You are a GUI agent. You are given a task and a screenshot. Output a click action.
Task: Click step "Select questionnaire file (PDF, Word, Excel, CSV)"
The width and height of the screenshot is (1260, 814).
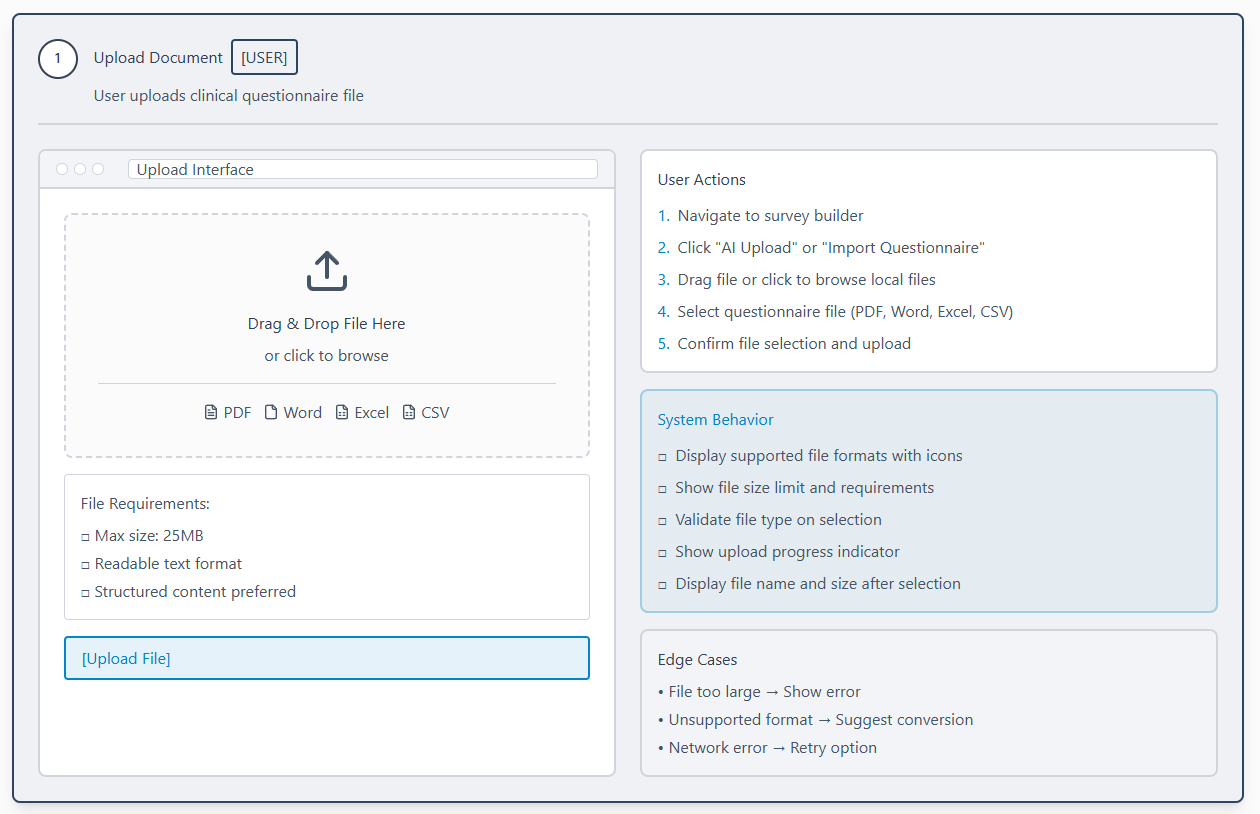tap(845, 311)
